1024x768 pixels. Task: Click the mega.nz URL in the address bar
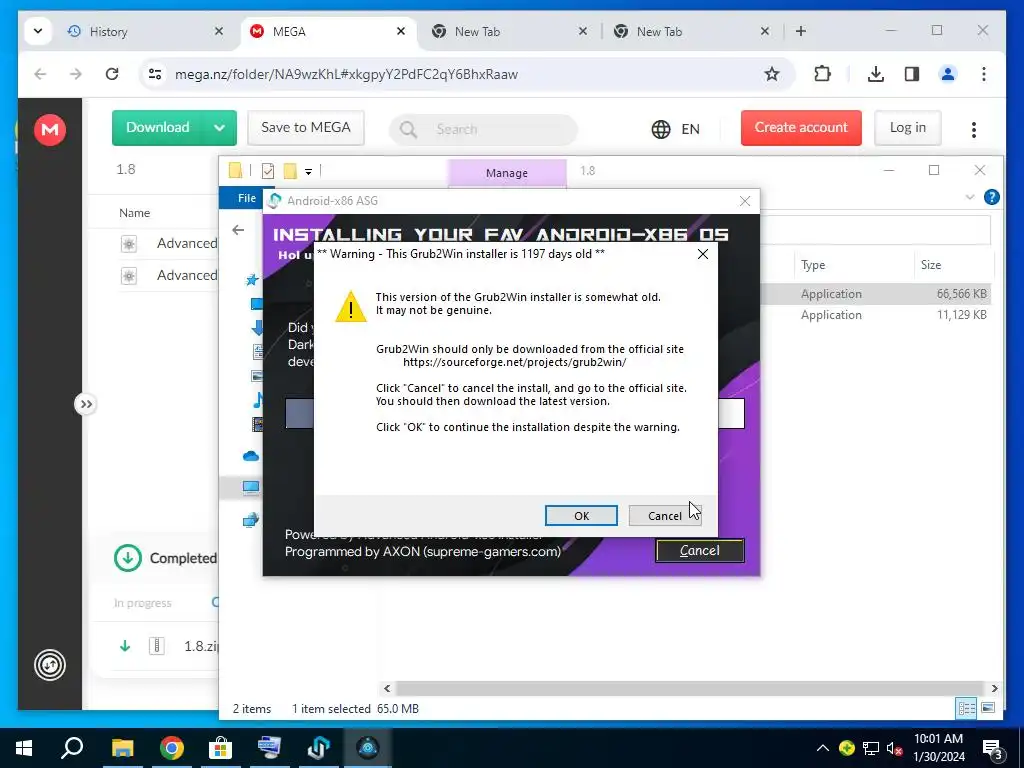(346, 74)
